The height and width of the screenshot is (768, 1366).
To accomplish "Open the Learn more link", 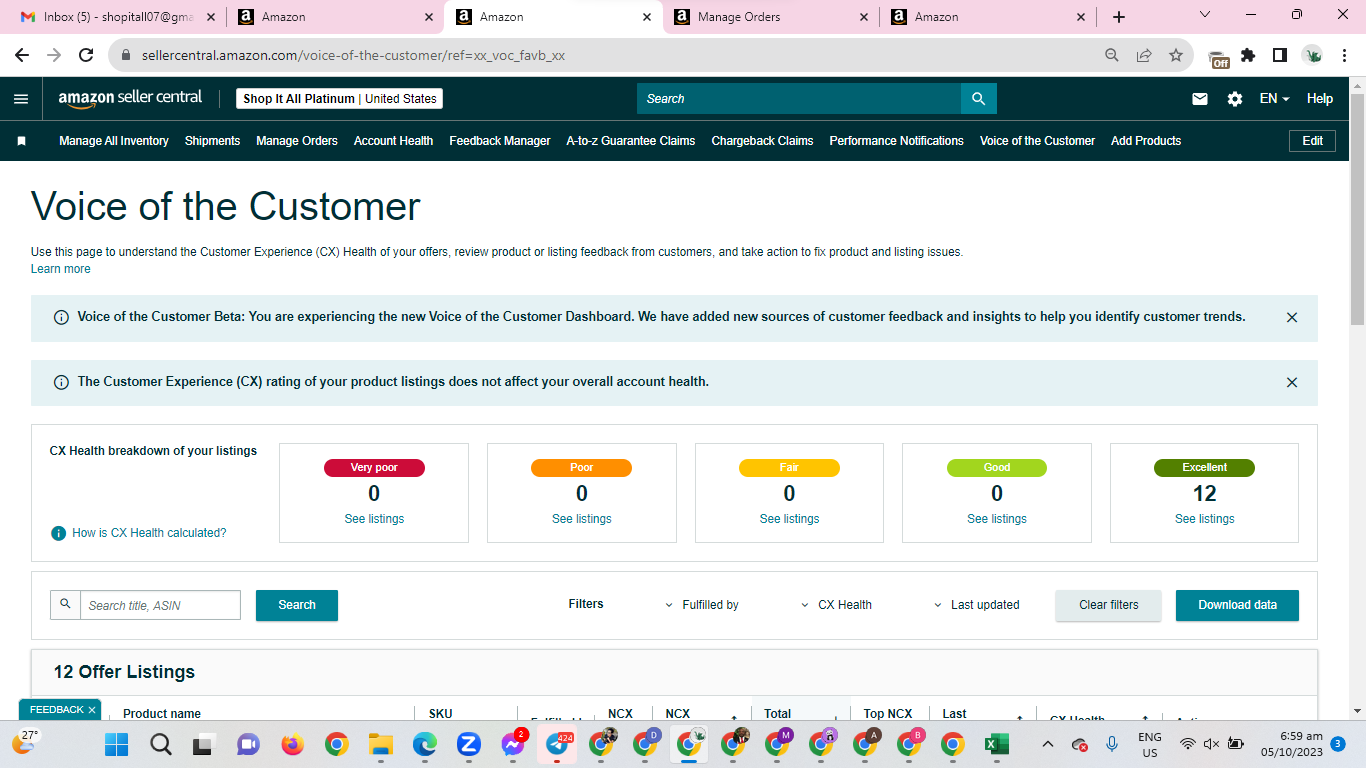I will coord(61,269).
